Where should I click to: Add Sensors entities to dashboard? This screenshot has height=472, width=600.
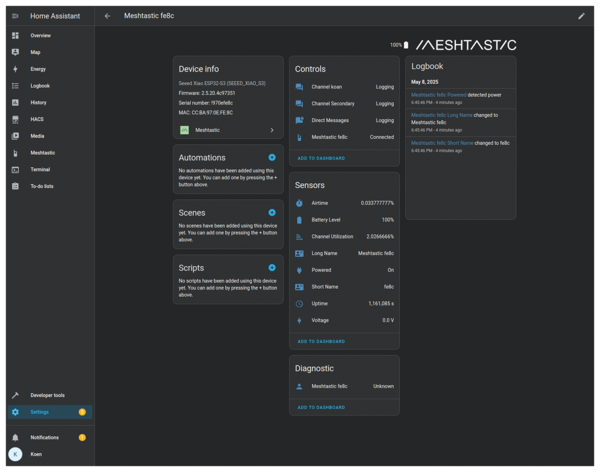pyautogui.click(x=321, y=341)
